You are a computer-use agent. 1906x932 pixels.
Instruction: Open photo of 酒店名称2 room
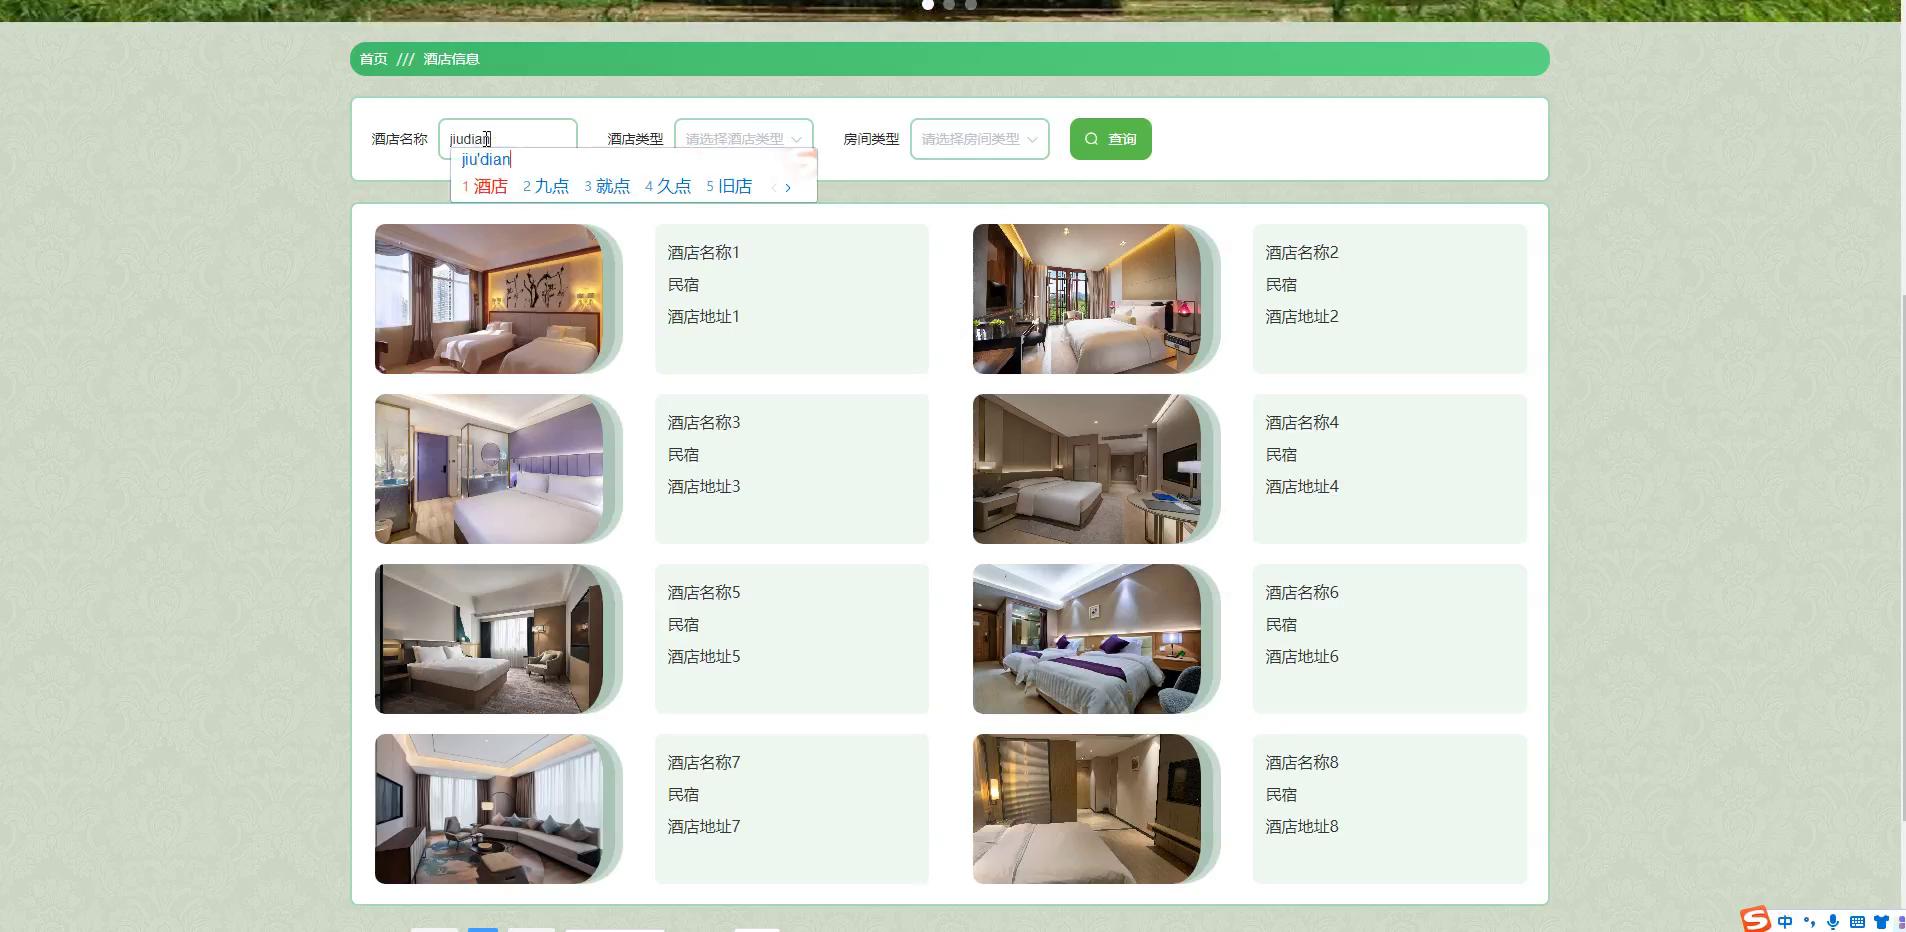pyautogui.click(x=1087, y=299)
